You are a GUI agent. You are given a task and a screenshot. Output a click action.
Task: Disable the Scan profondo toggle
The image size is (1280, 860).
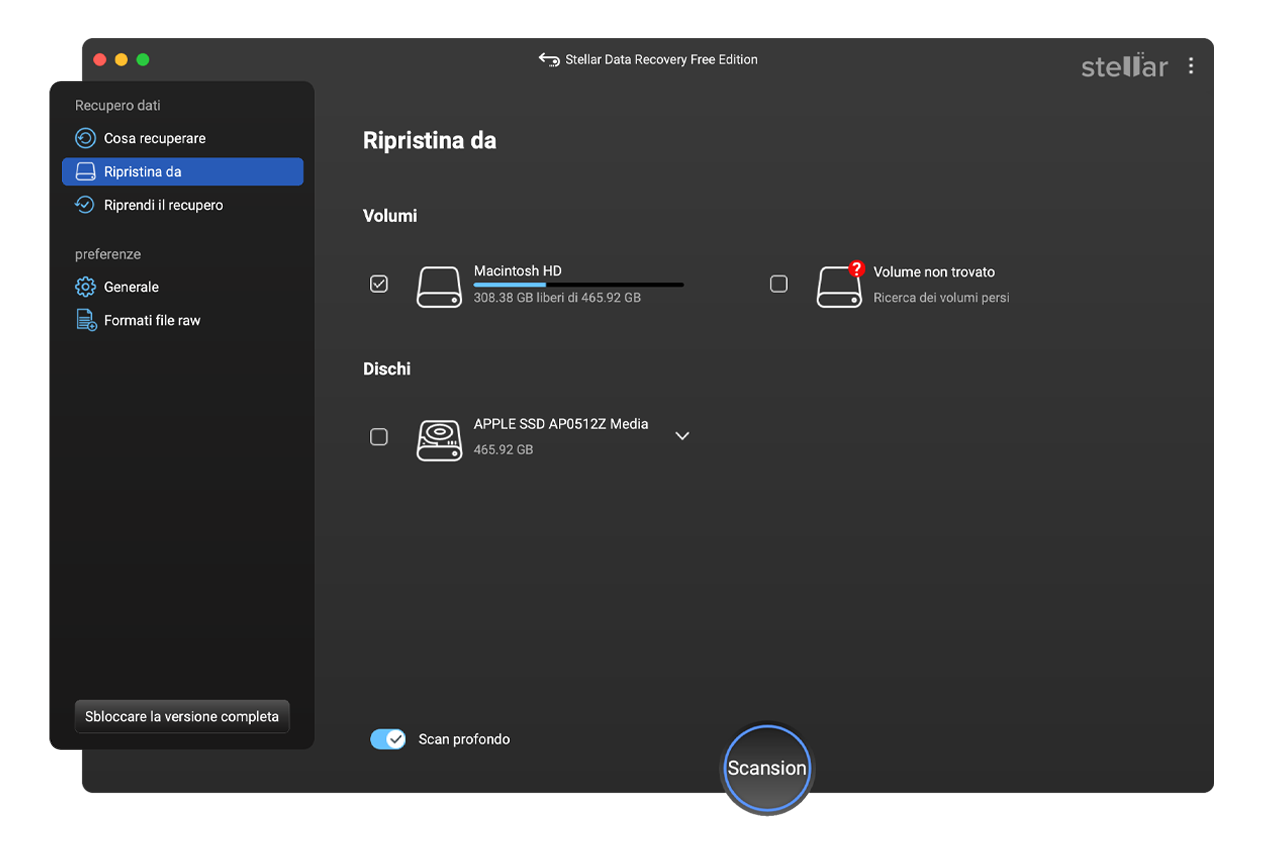pyautogui.click(x=388, y=739)
